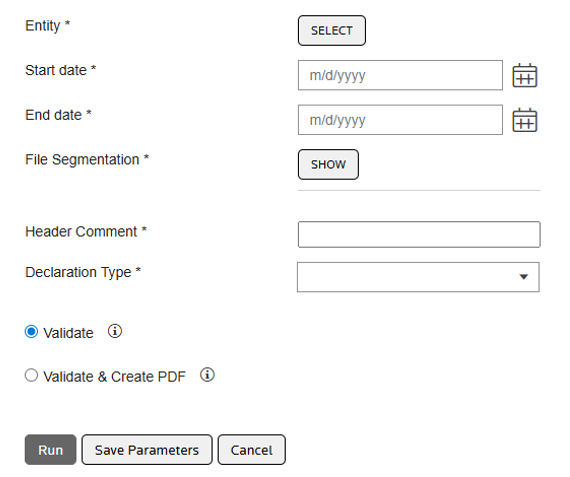Screen dimensions: 570x477
Task: Cancel the parameters form
Action: click(252, 450)
